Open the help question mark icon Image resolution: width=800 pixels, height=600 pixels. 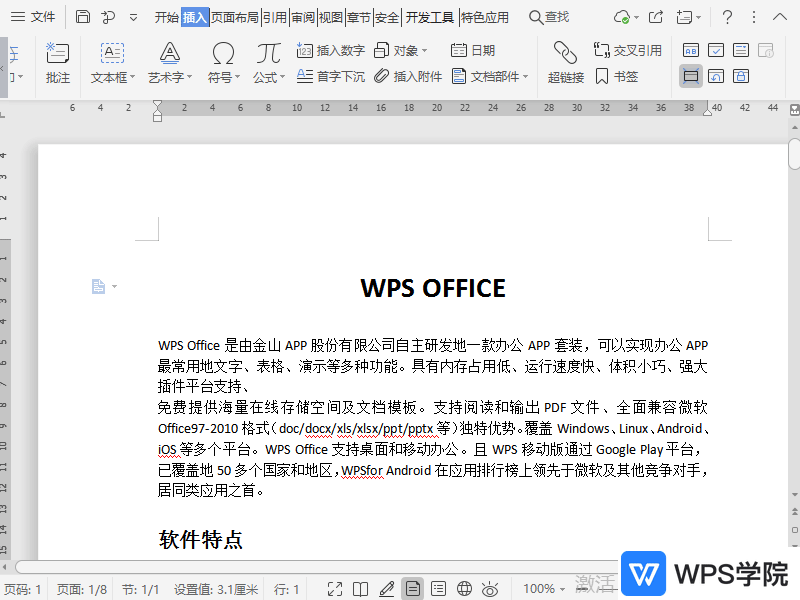click(x=728, y=17)
